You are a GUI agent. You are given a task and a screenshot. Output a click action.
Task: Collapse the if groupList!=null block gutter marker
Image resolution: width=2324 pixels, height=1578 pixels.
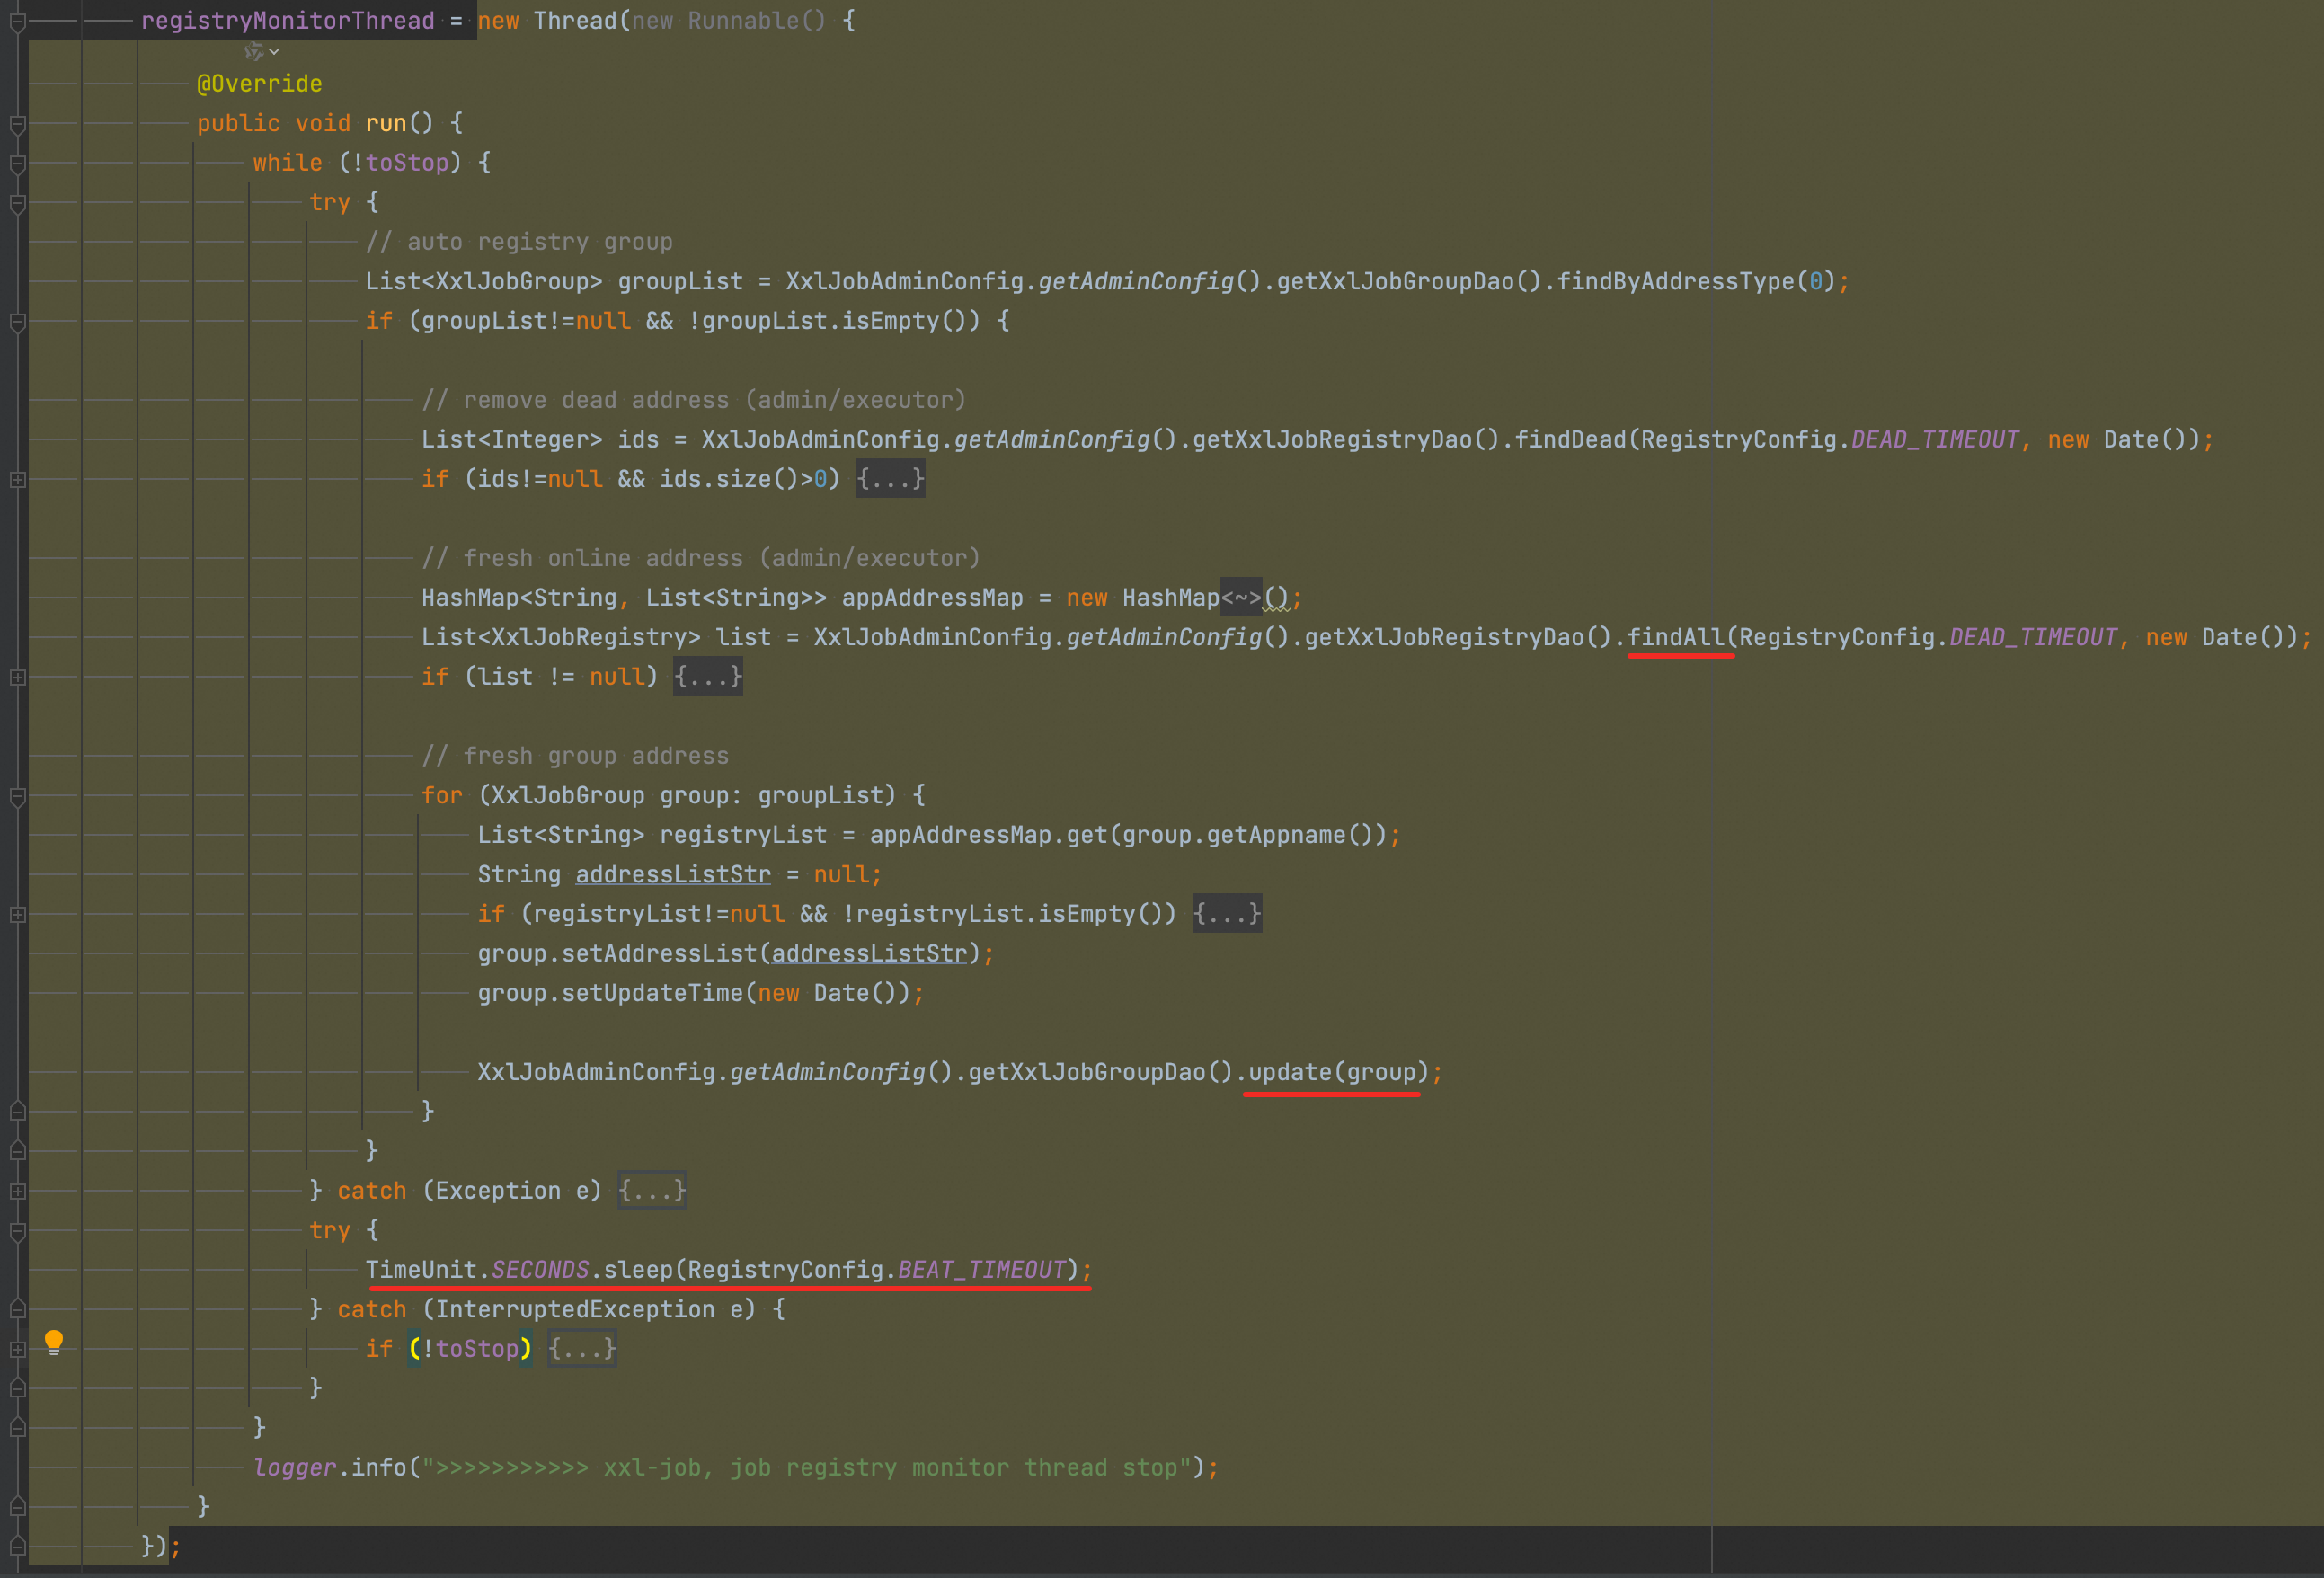click(17, 322)
